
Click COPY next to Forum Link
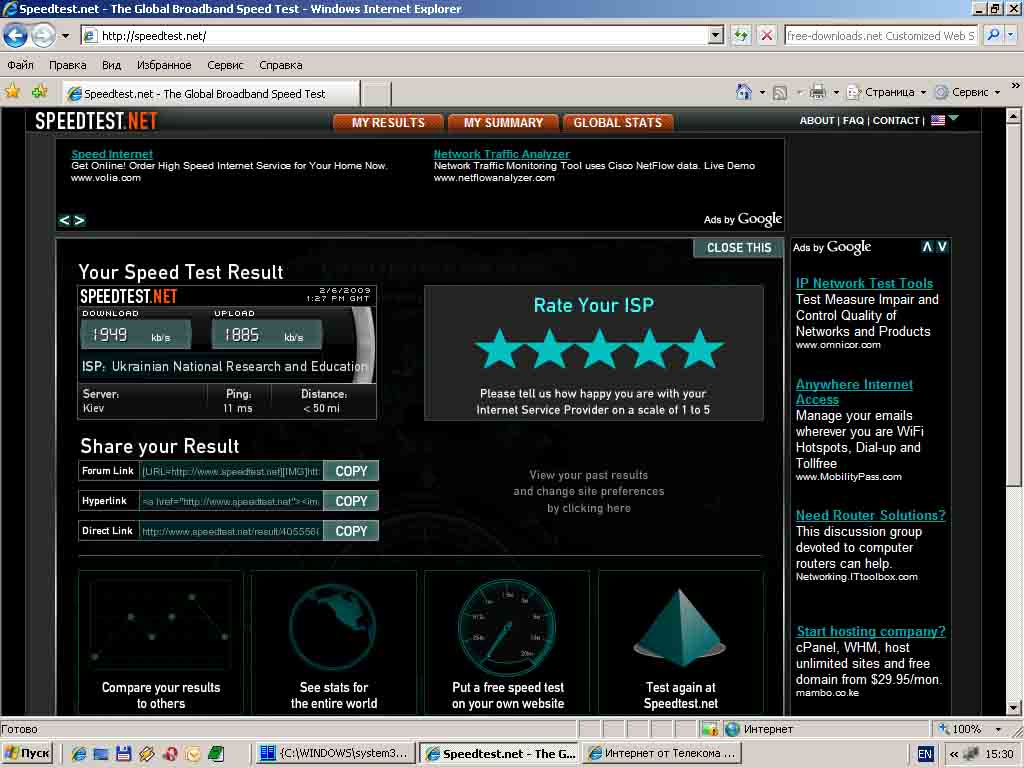click(x=351, y=471)
